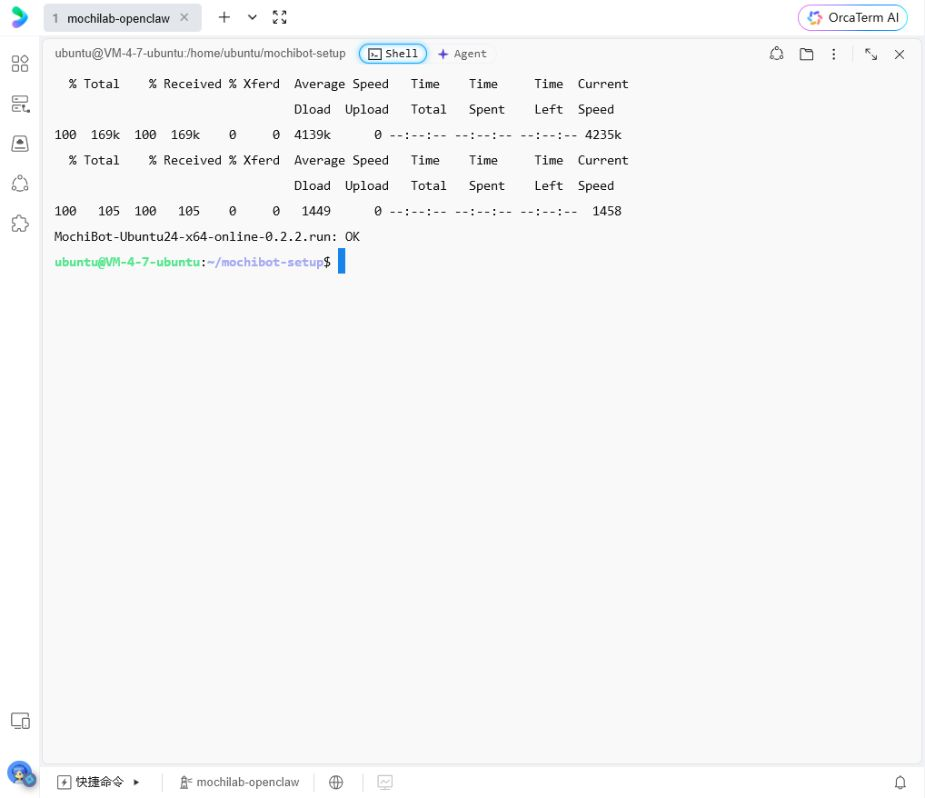Switch to Shell mode
Viewport: 925px width, 798px height.
point(393,54)
